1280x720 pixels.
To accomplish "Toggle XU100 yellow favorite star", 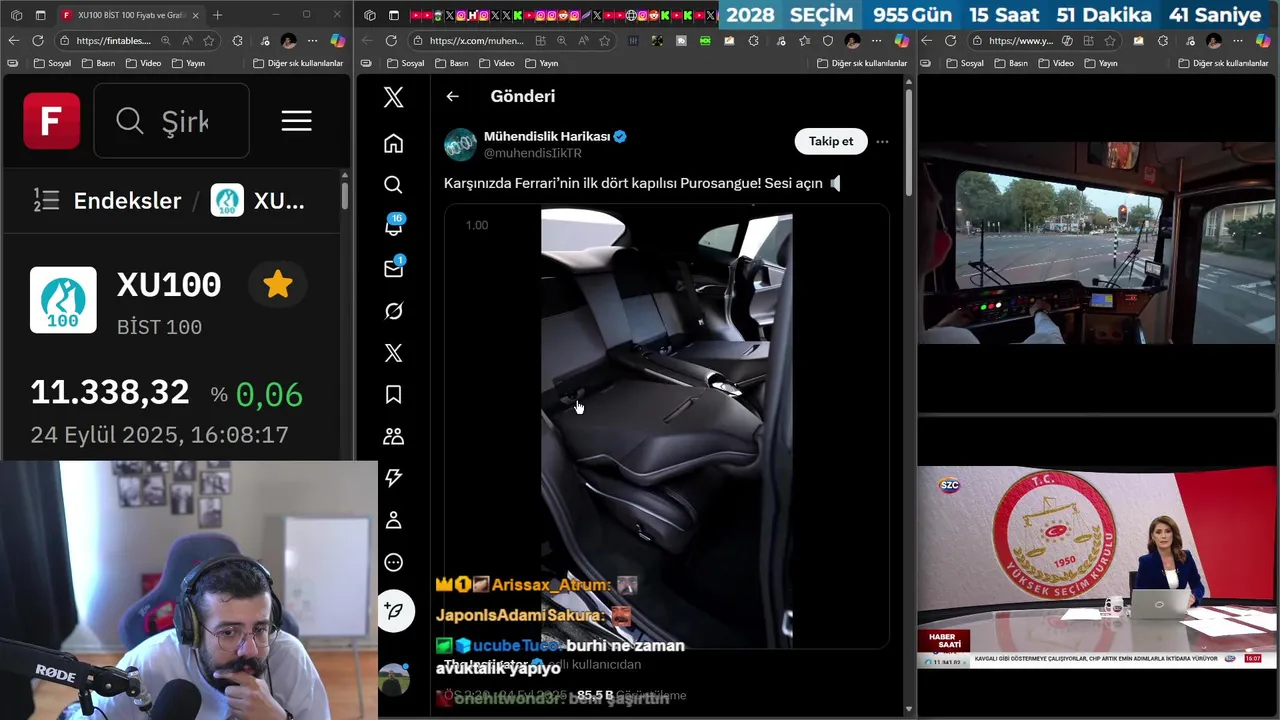I will pos(277,285).
